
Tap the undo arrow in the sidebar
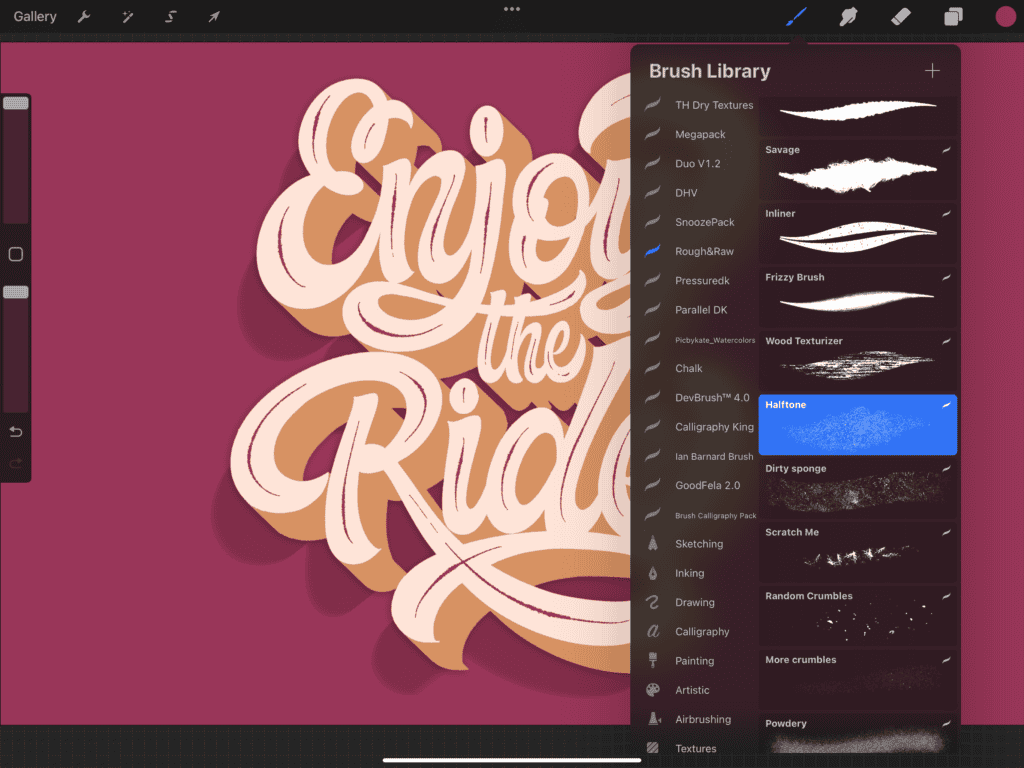pos(15,431)
